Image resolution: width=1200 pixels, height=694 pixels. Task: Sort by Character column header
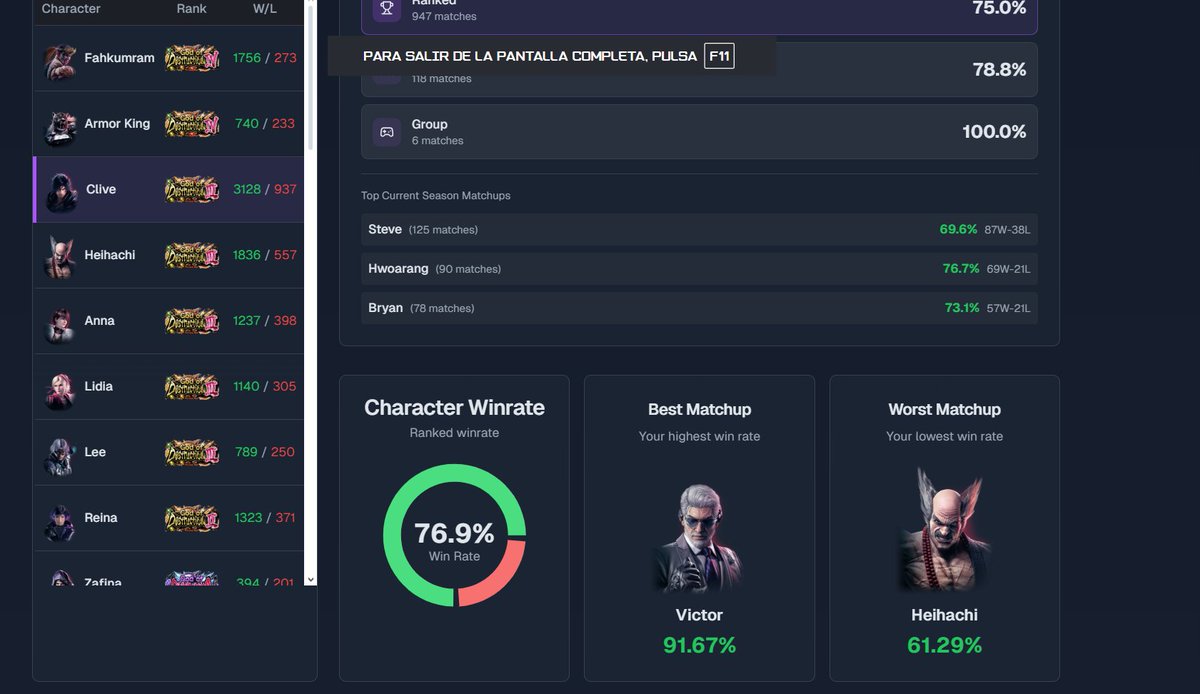pos(71,8)
